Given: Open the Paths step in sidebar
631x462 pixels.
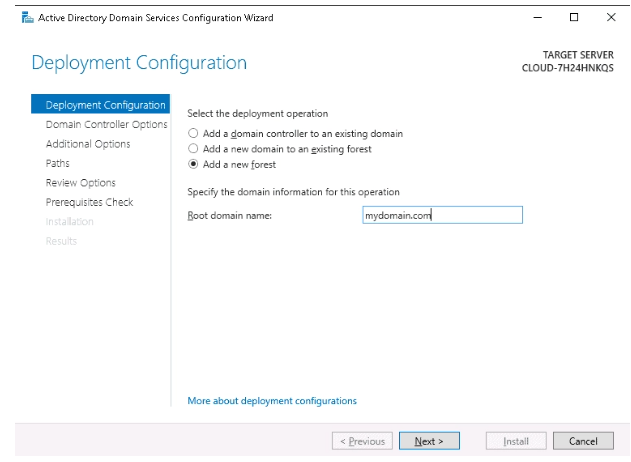Looking at the screenshot, I should [58, 163].
